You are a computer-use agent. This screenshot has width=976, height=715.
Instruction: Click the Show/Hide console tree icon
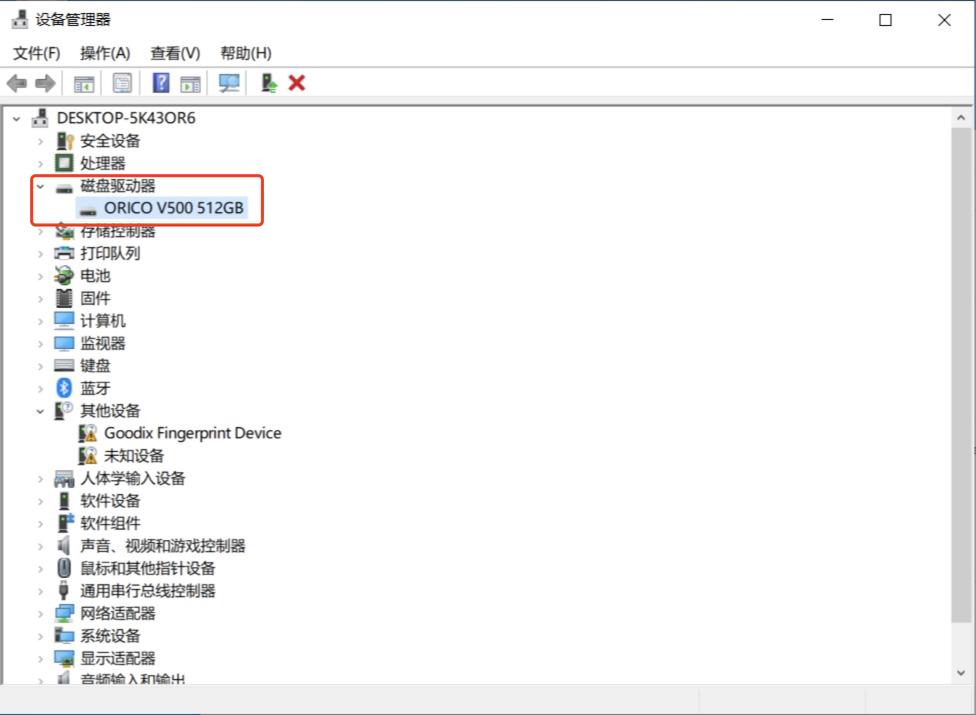tap(85, 83)
